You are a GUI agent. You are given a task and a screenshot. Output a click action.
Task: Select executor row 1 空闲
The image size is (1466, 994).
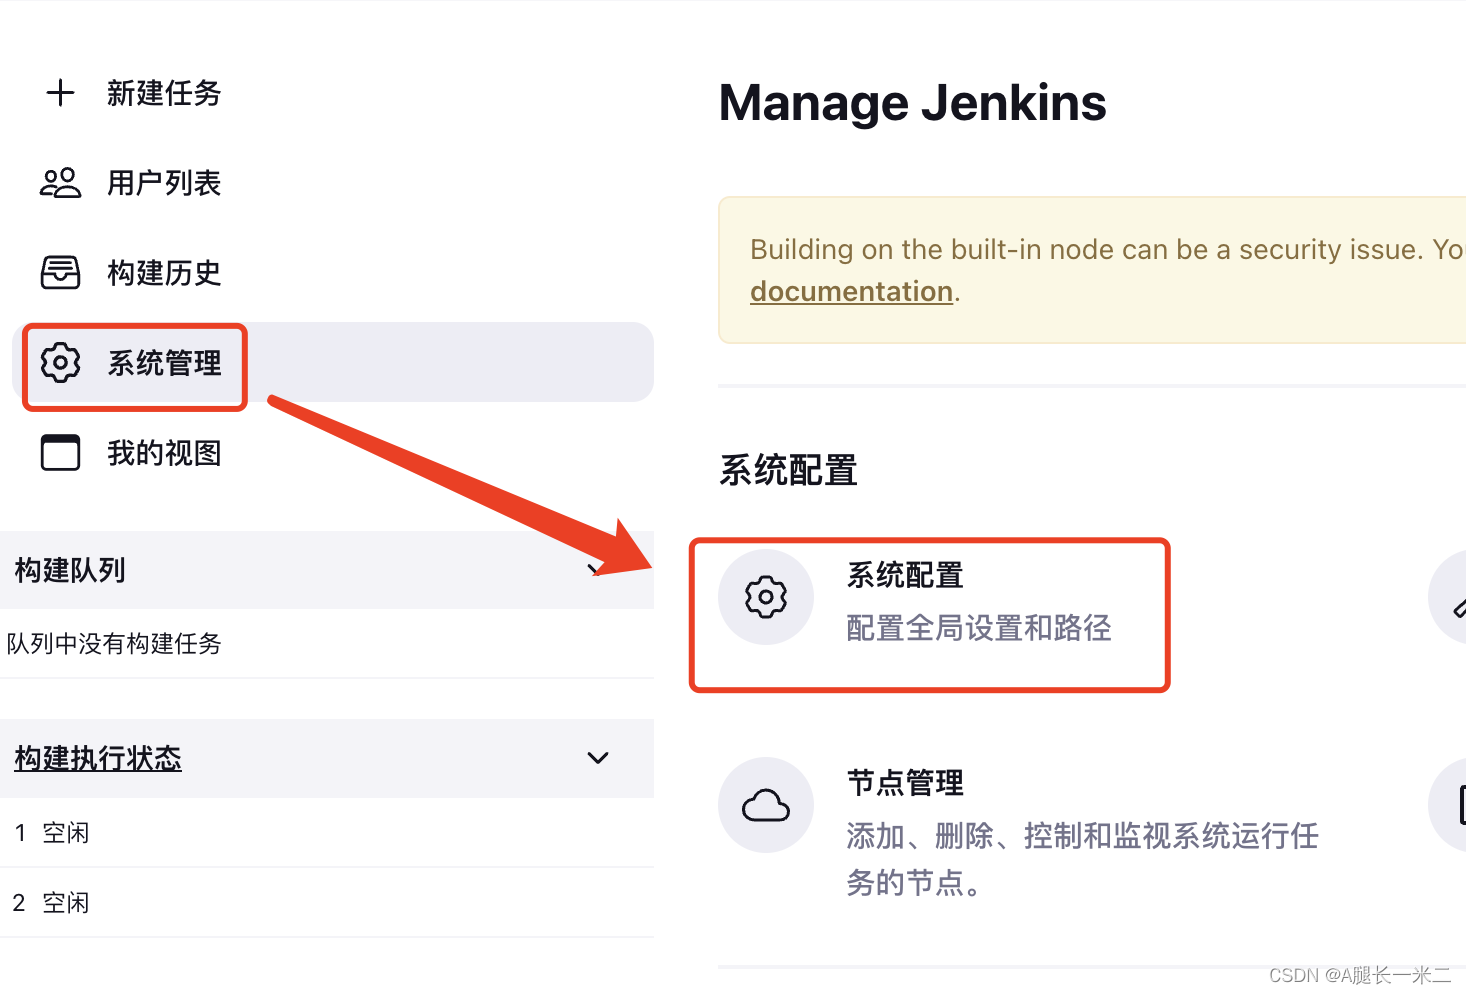327,832
